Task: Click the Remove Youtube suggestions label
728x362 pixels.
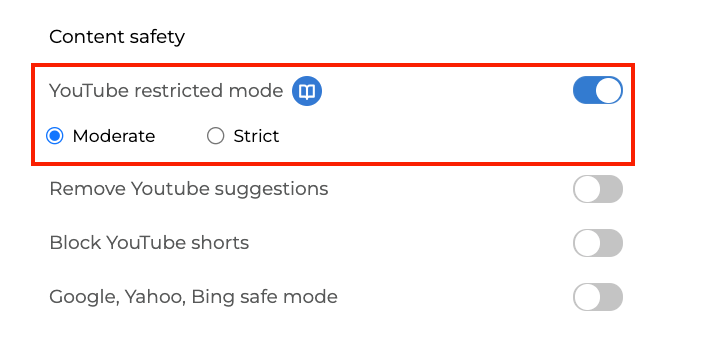Action: coord(188,189)
